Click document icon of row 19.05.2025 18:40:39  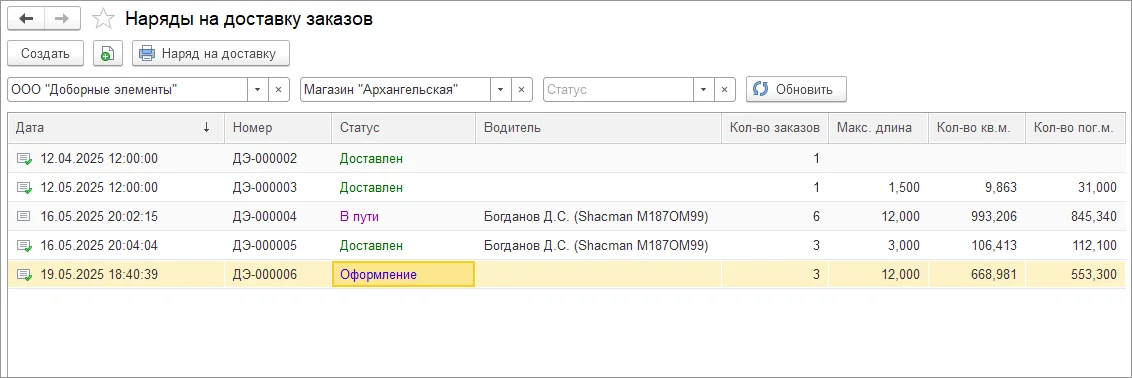click(25, 275)
